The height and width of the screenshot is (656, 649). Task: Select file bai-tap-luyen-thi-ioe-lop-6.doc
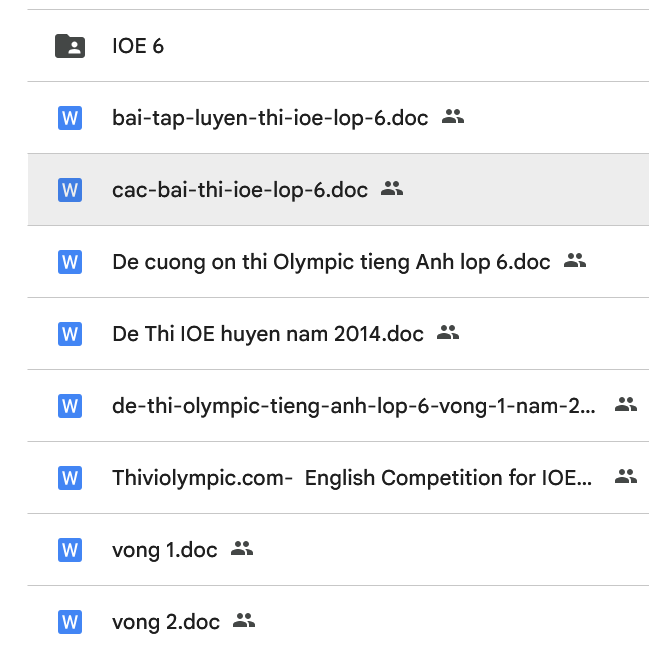(270, 118)
